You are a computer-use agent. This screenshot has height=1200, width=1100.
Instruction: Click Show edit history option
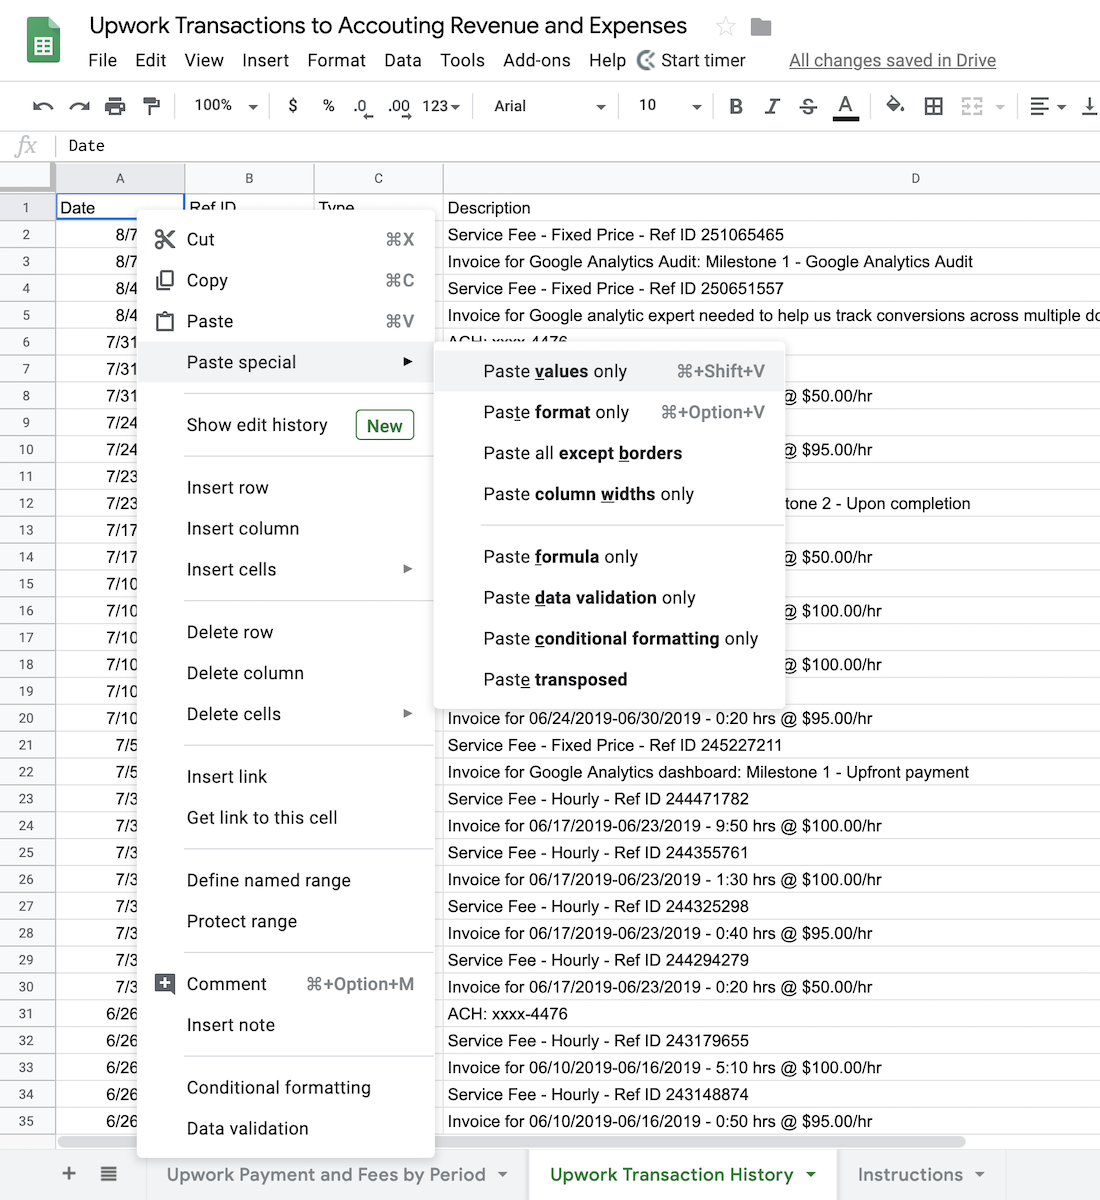tap(286, 425)
